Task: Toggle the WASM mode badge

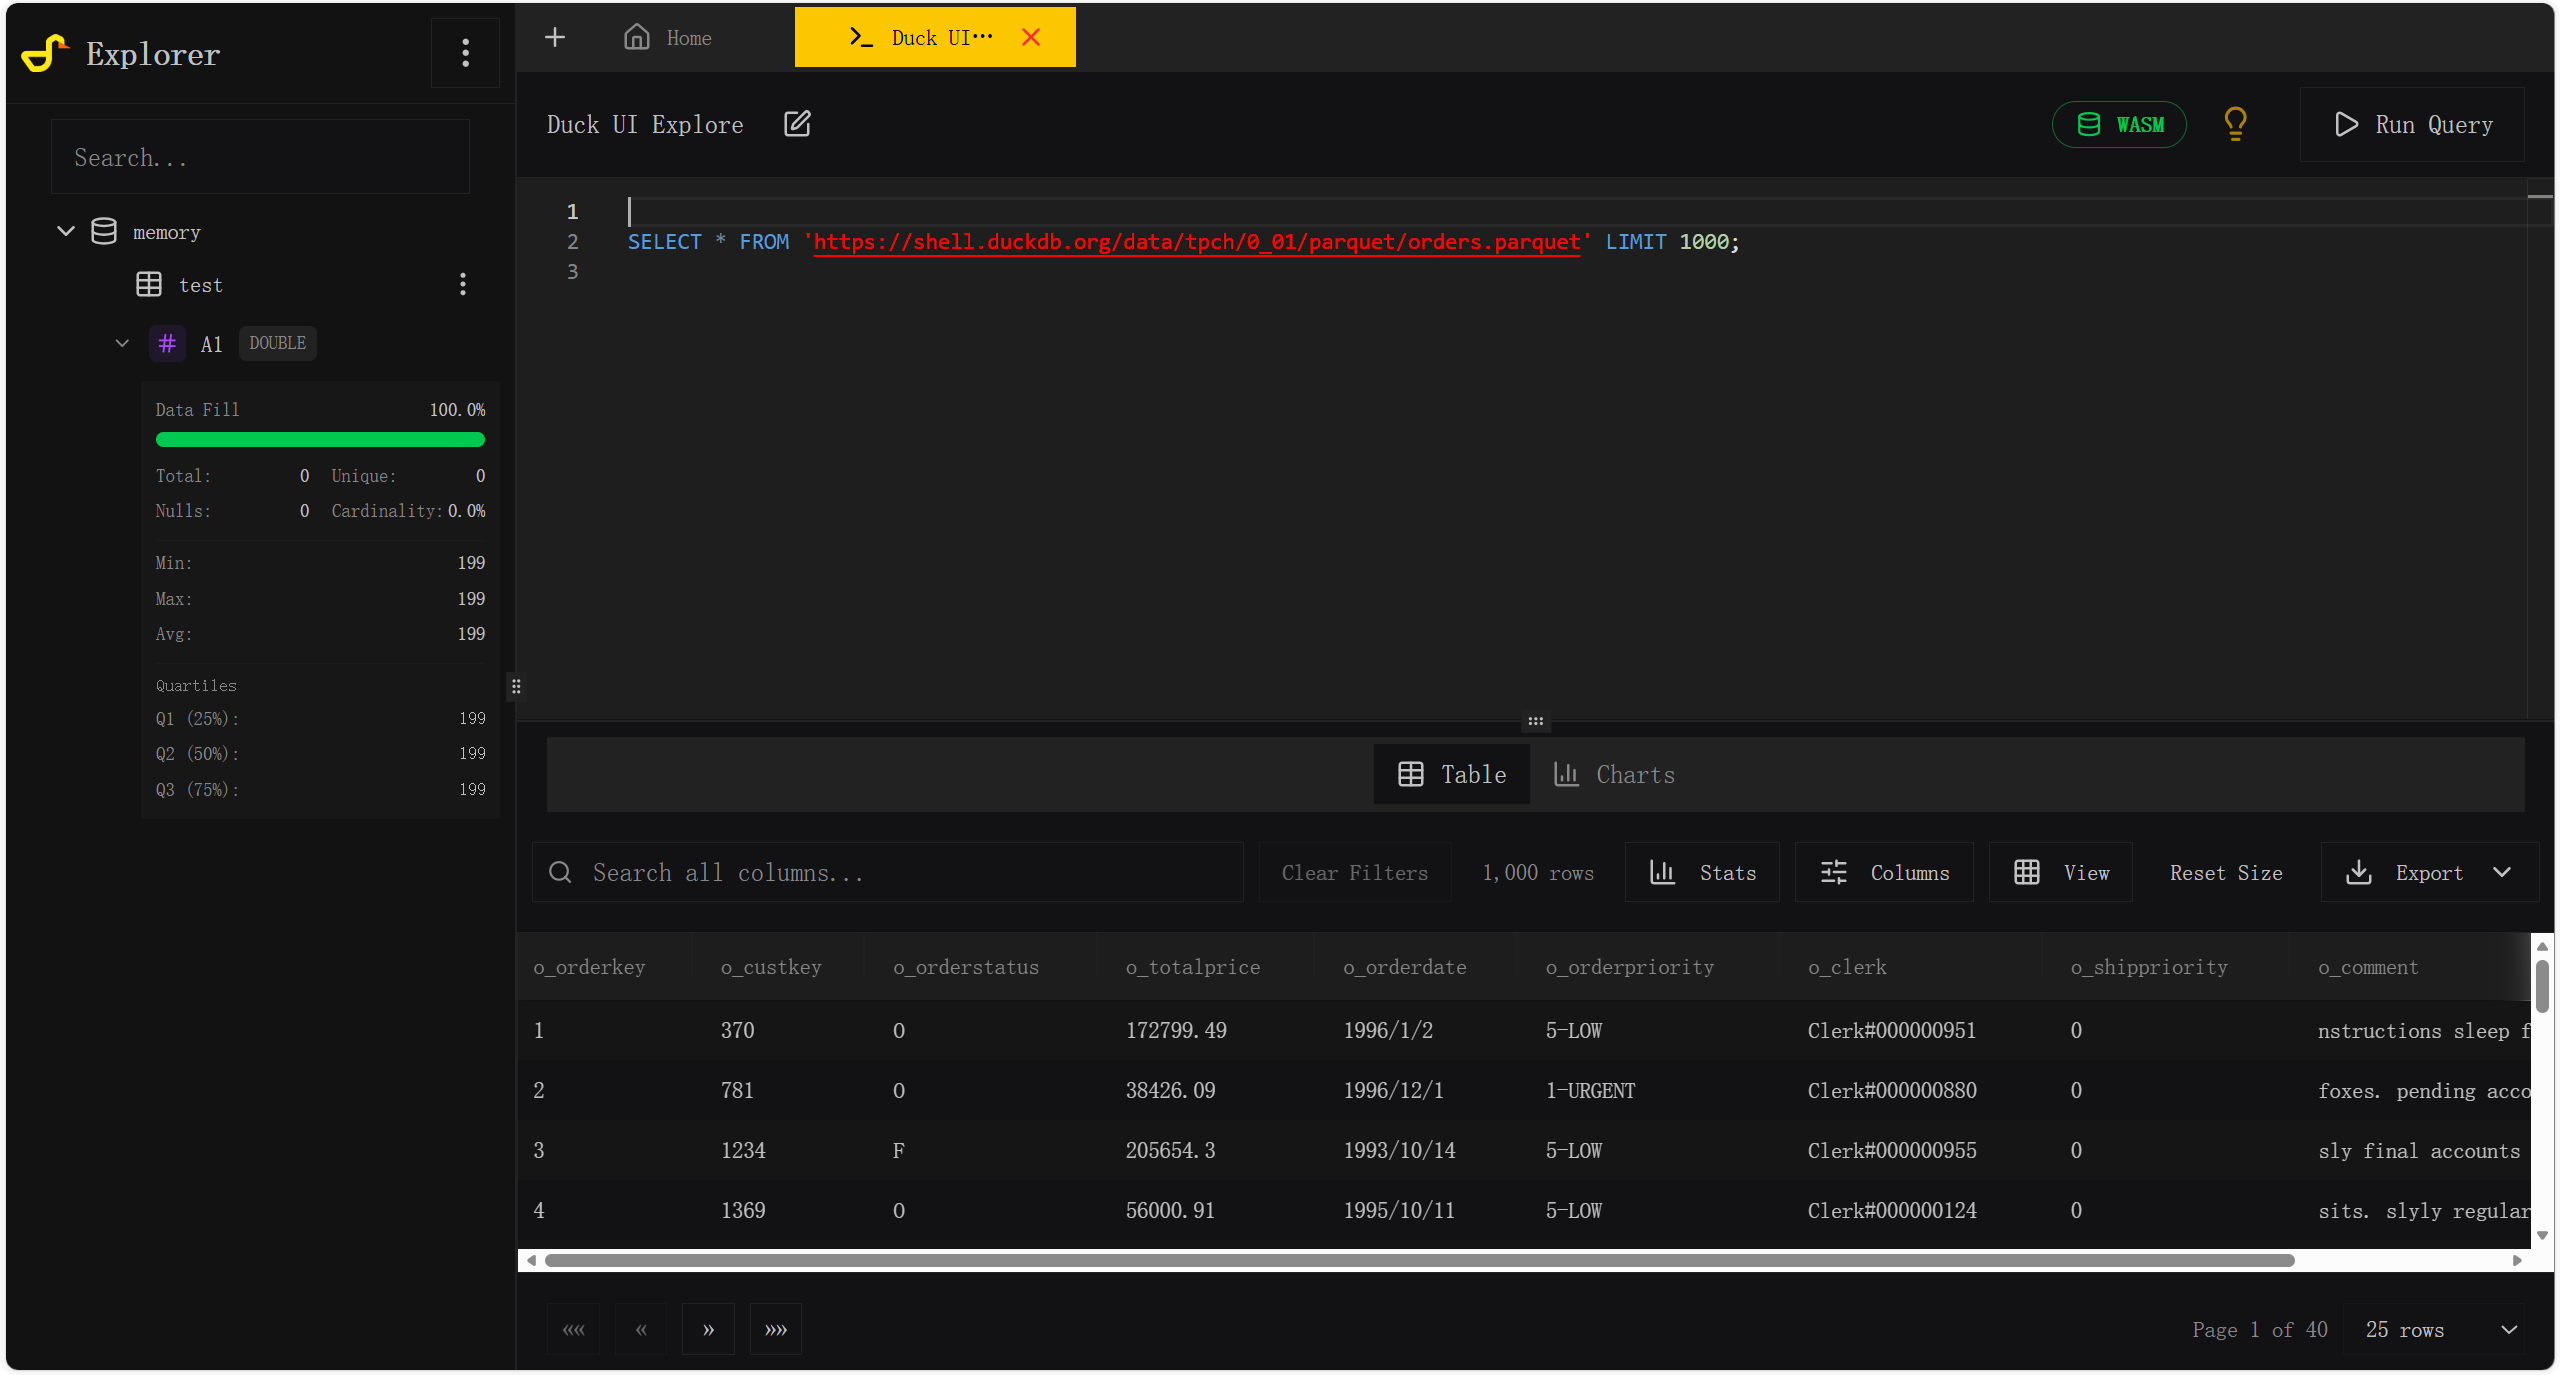Action: 2119,124
